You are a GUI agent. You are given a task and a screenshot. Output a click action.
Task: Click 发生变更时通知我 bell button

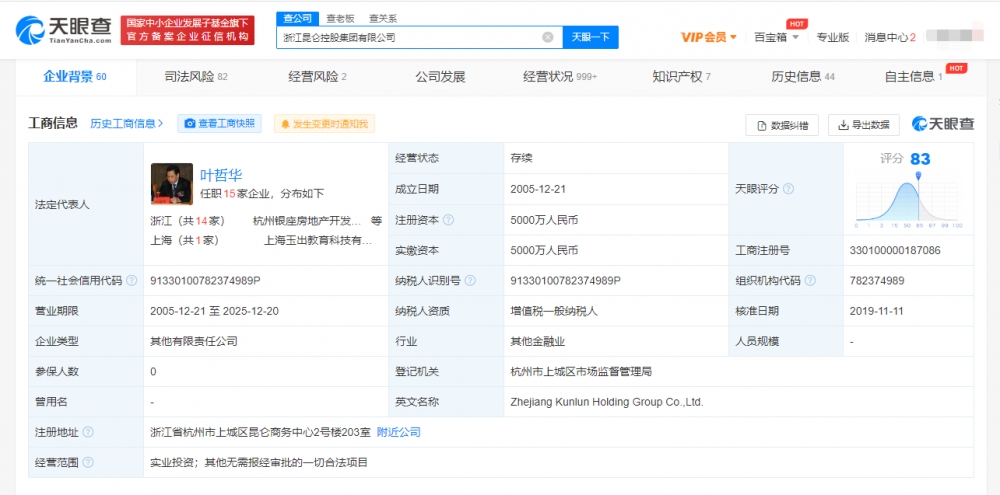pyautogui.click(x=324, y=124)
